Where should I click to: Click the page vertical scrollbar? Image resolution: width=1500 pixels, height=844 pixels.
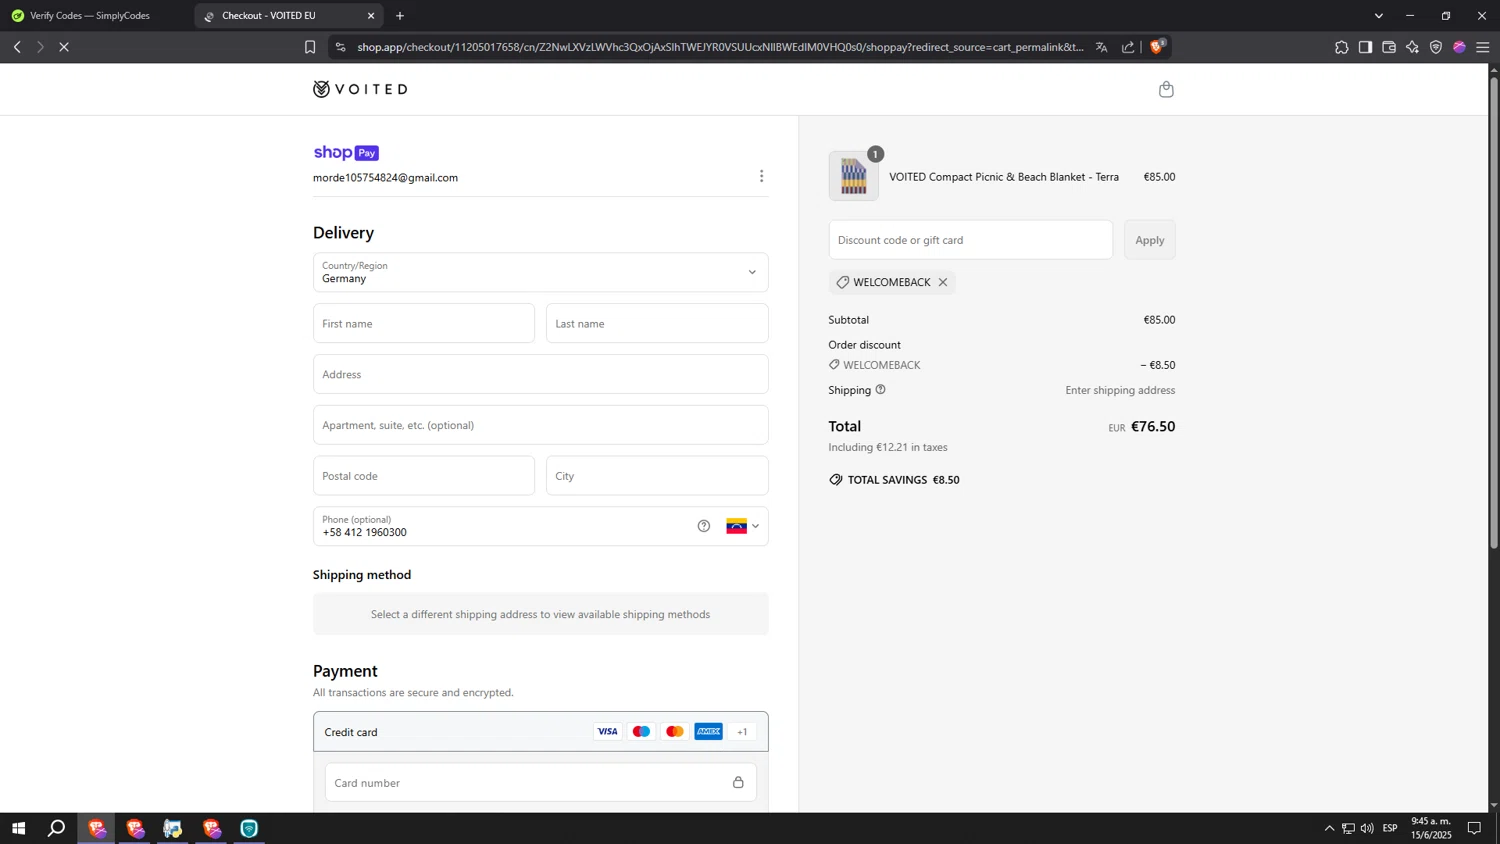pos(1494,313)
